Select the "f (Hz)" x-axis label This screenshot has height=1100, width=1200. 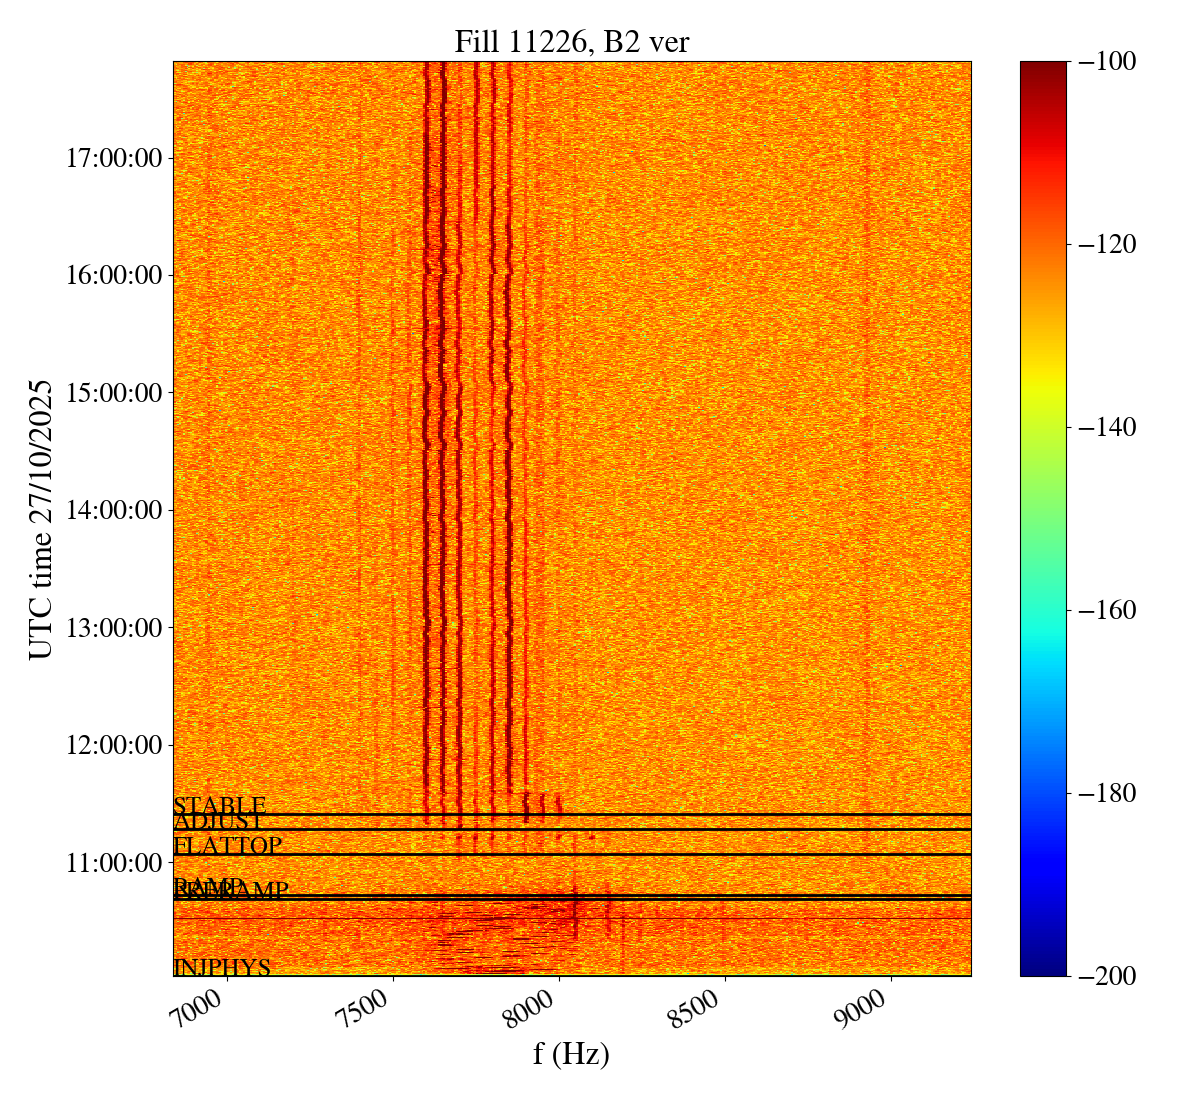571,1054
